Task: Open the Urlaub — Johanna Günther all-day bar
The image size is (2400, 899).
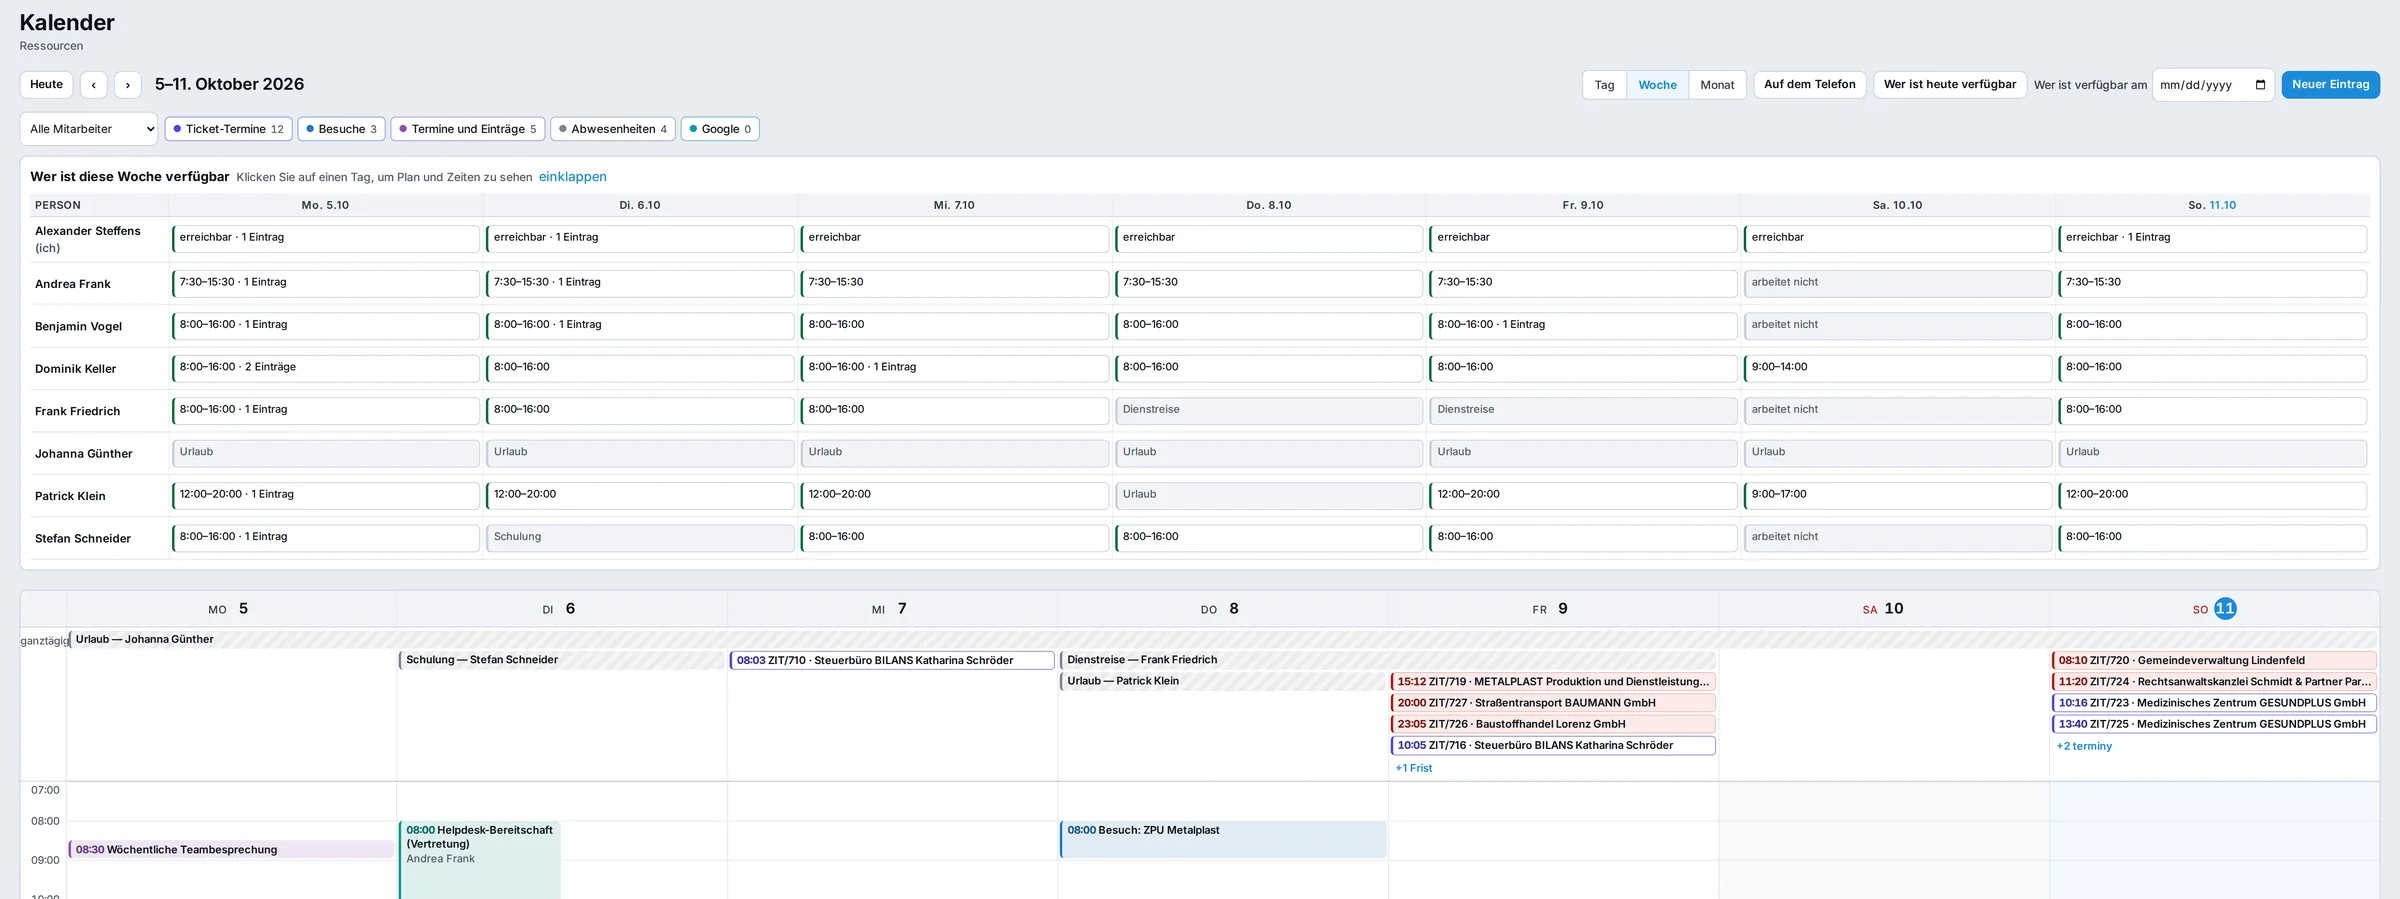Action: coord(1223,639)
